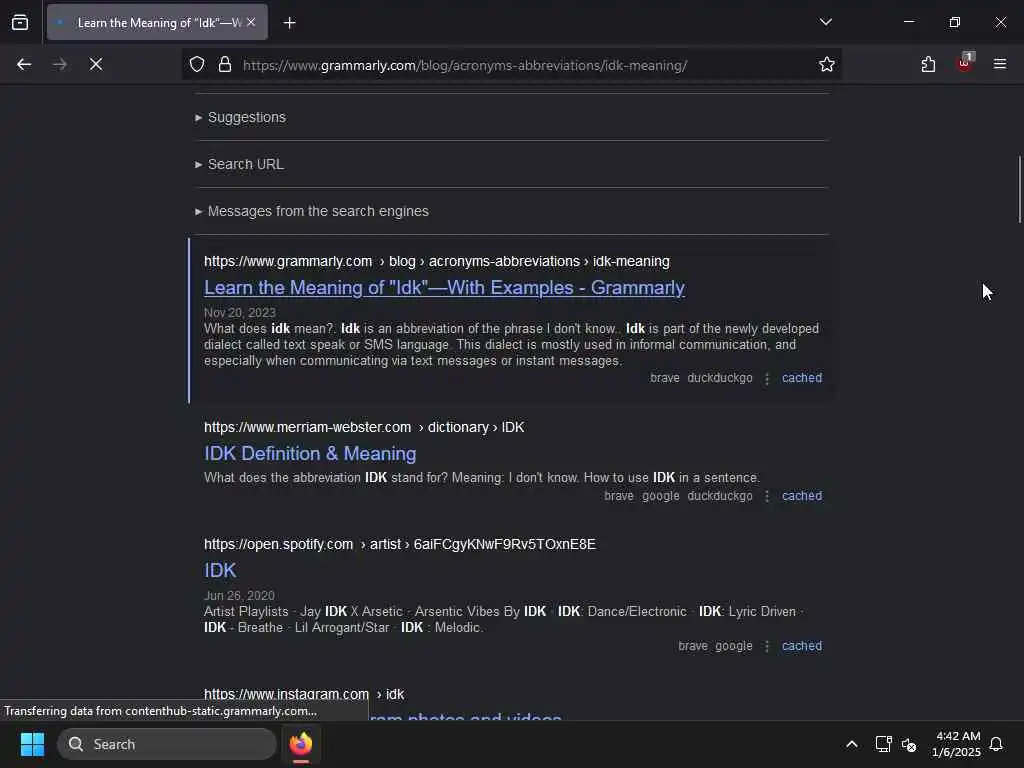Click the Nov 20, 2023 date text
Viewport: 1024px width, 768px height.
click(240, 313)
